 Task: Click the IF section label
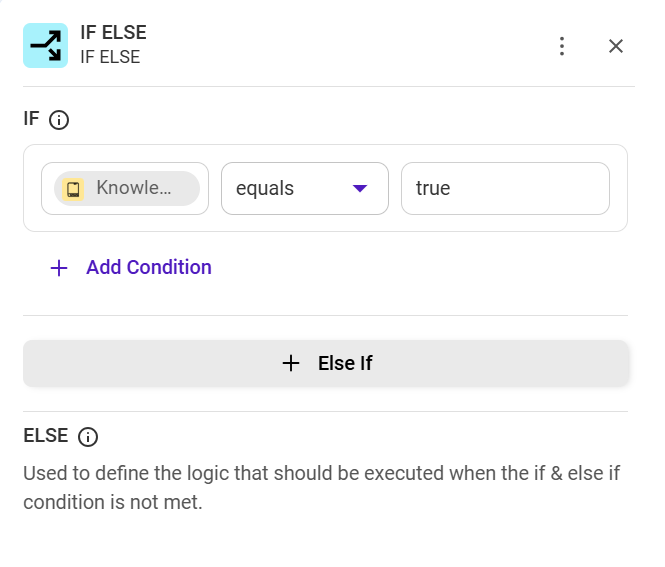tap(31, 120)
